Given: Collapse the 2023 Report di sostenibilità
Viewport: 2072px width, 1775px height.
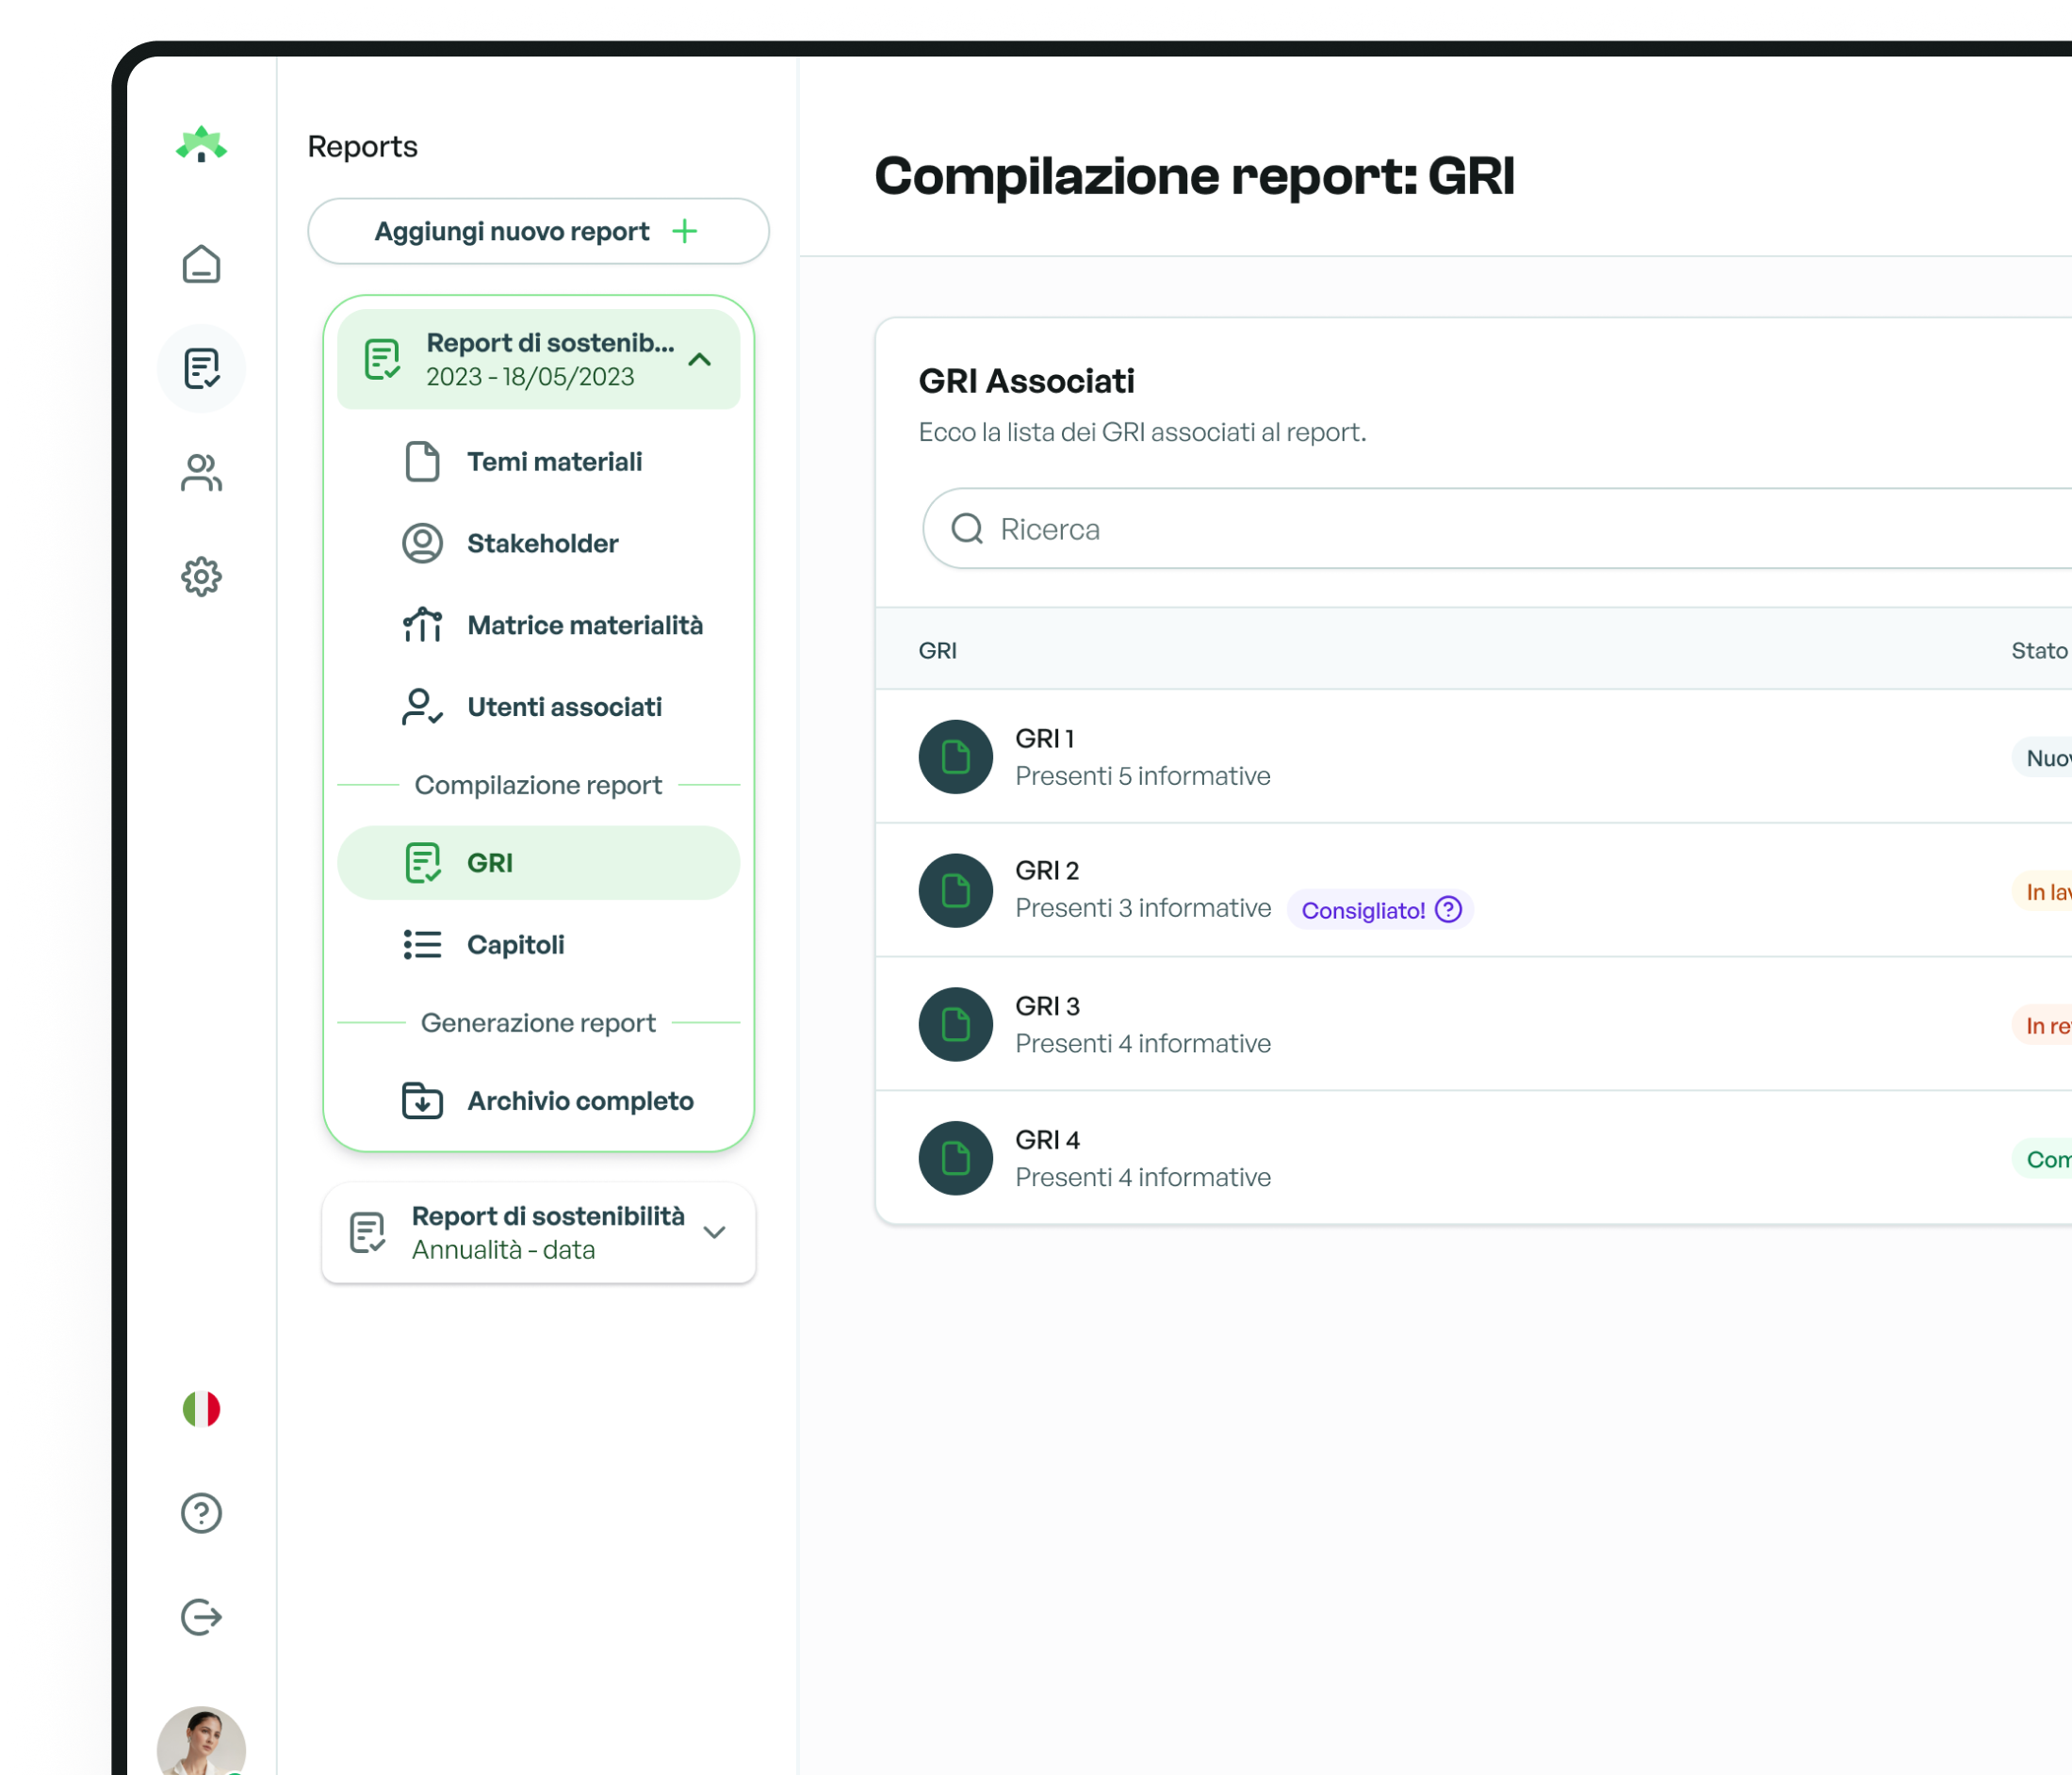Looking at the screenshot, I should 700,360.
